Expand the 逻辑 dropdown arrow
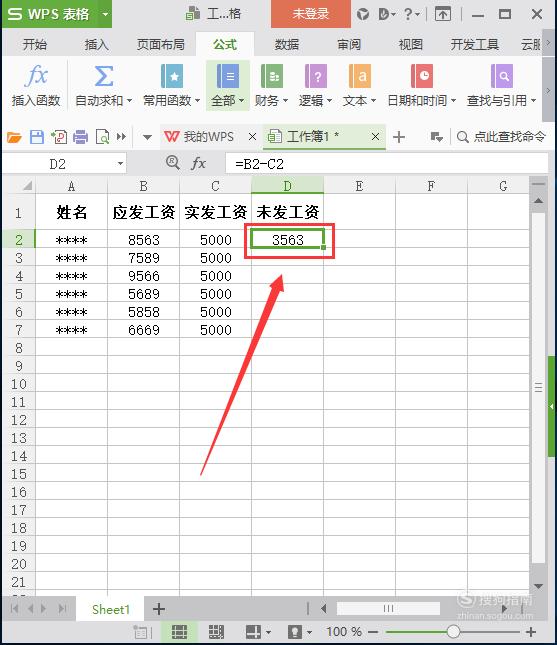557x645 pixels. (x=329, y=100)
